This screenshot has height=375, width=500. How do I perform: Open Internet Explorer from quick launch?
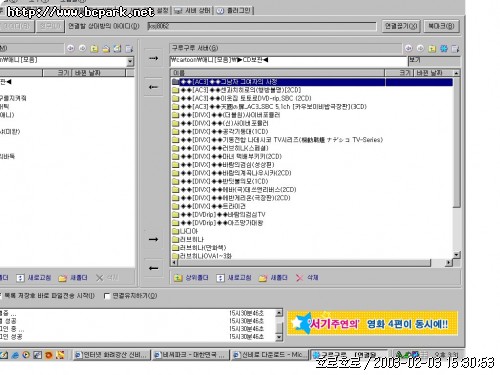[15, 355]
